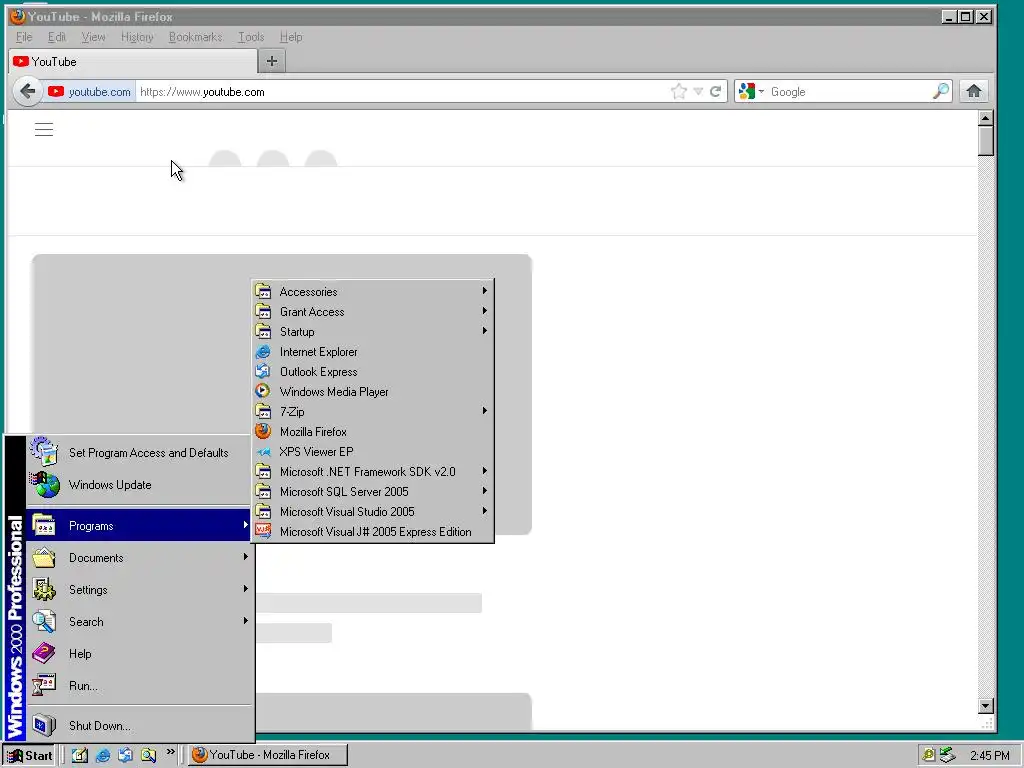Click the Start button
The width and height of the screenshot is (1024, 768).
29,755
